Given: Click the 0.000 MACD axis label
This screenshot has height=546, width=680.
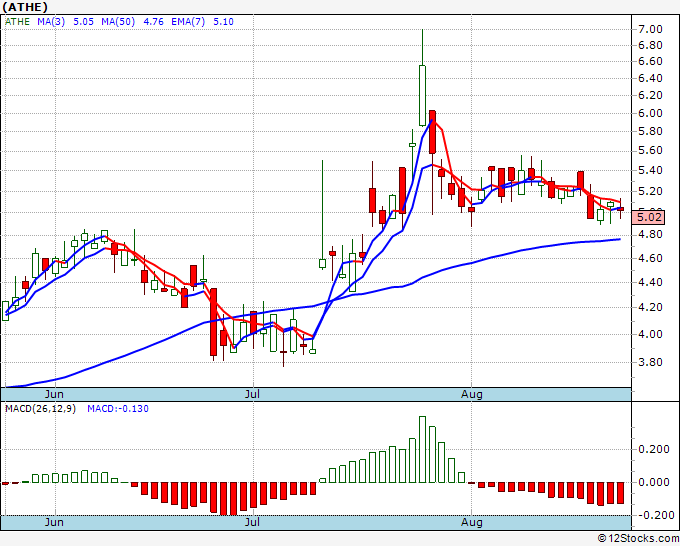Looking at the screenshot, I should pos(654,482).
